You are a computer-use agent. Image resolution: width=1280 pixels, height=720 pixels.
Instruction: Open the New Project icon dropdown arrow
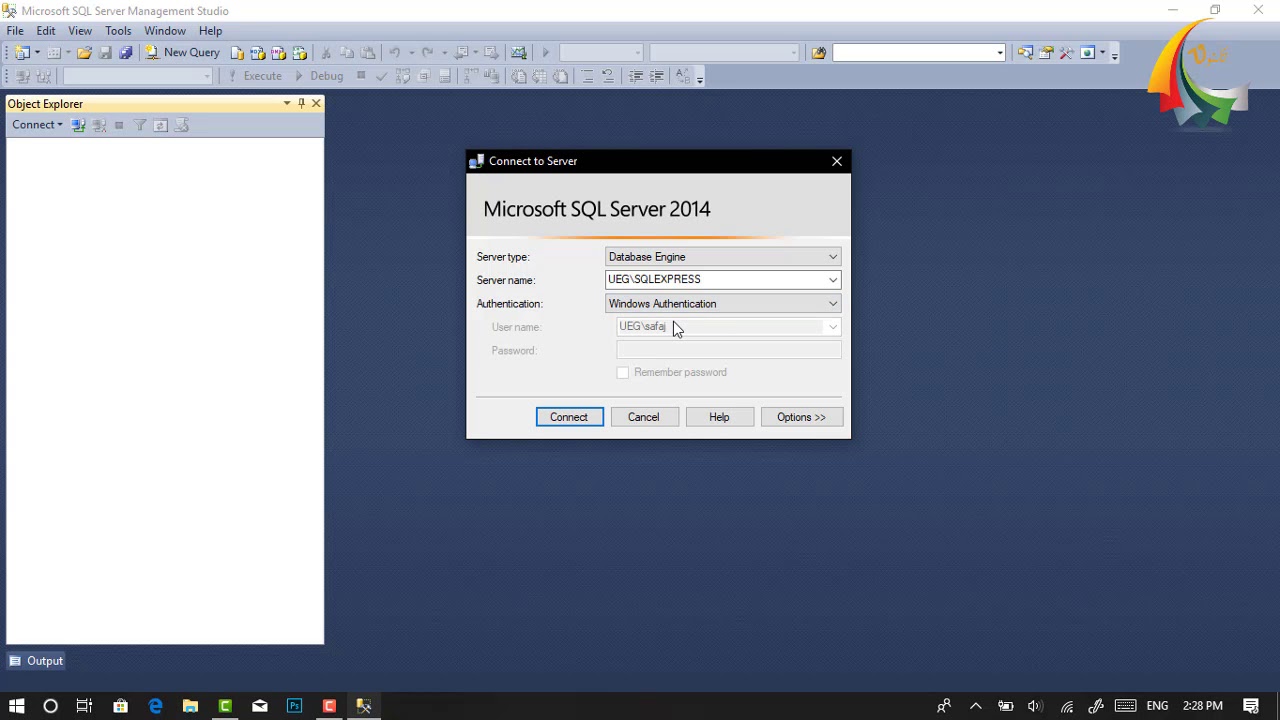click(37, 53)
